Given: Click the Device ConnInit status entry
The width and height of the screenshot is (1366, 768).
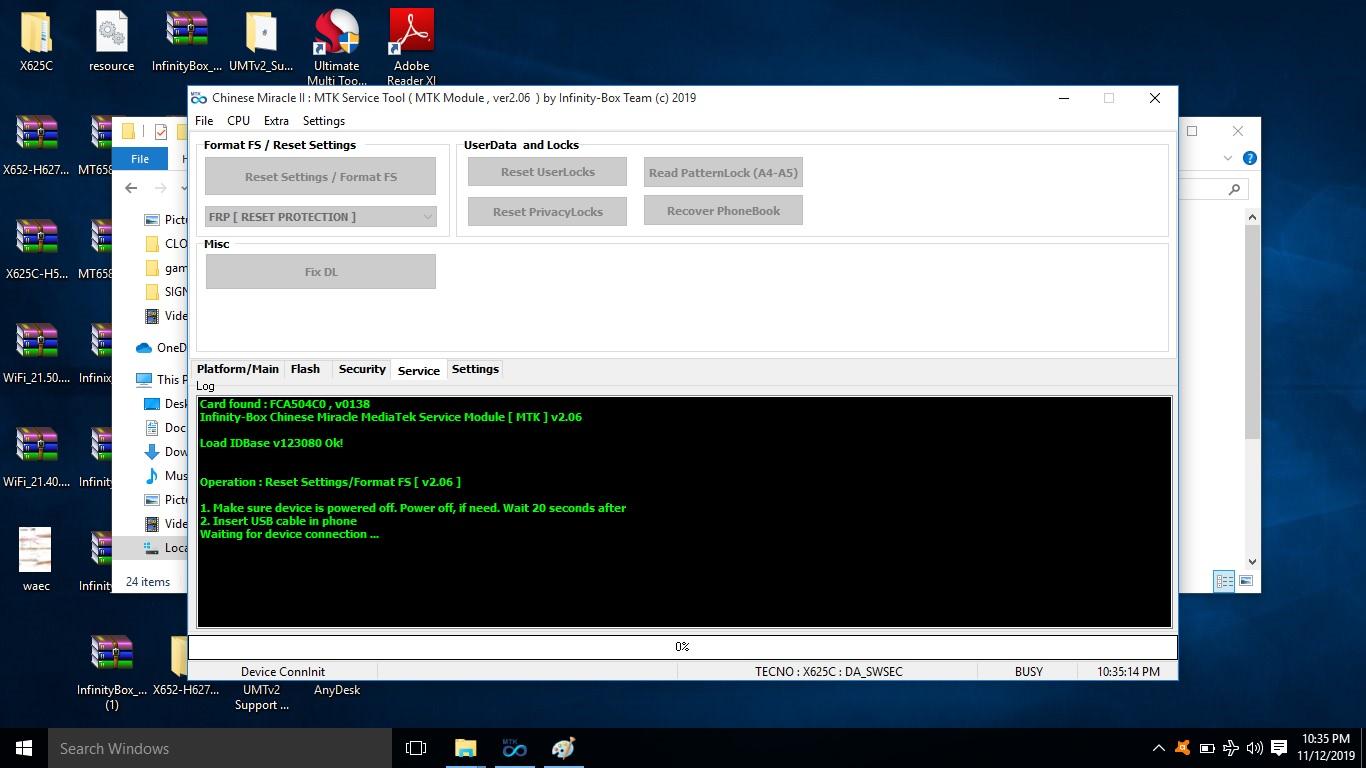Looking at the screenshot, I should coord(282,671).
